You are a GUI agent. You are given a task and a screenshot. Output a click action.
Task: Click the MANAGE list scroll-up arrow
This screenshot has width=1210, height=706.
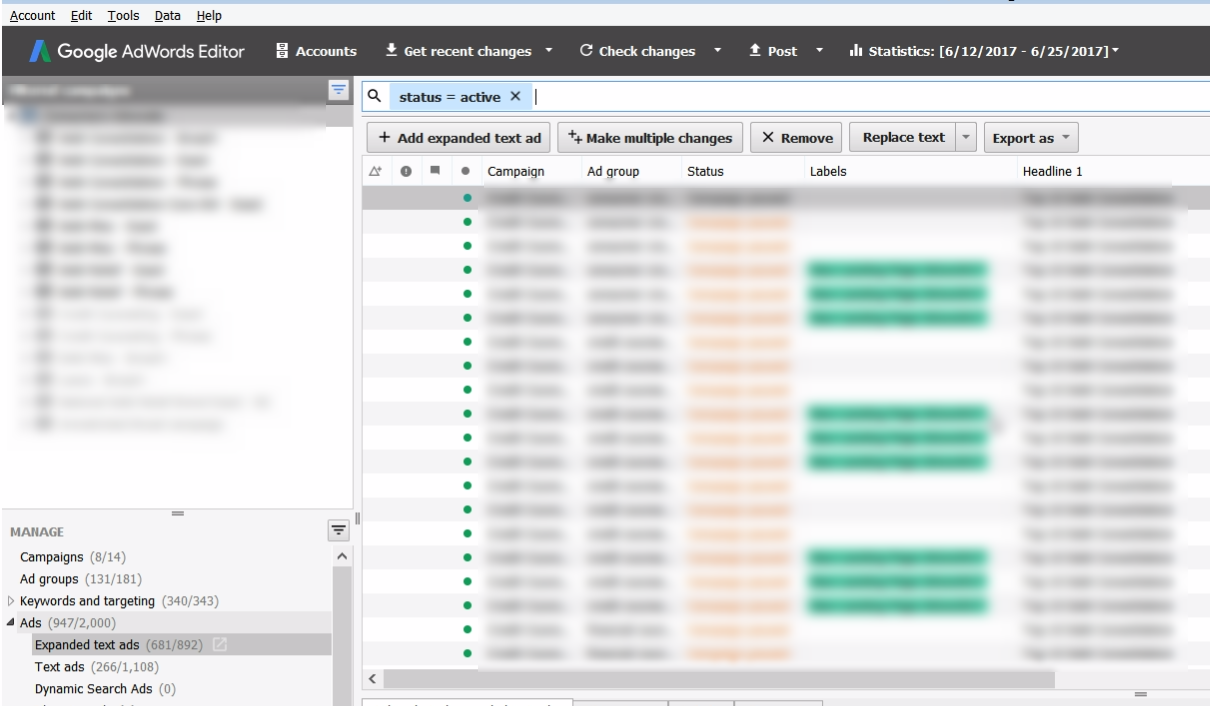click(343, 555)
